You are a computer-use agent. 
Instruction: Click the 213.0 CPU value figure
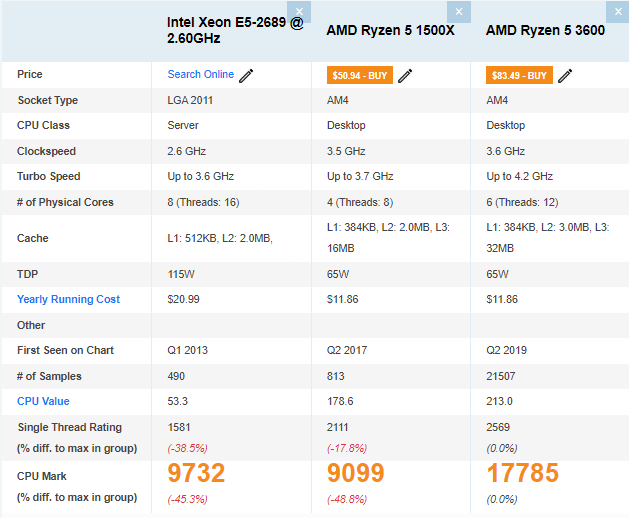(x=499, y=401)
